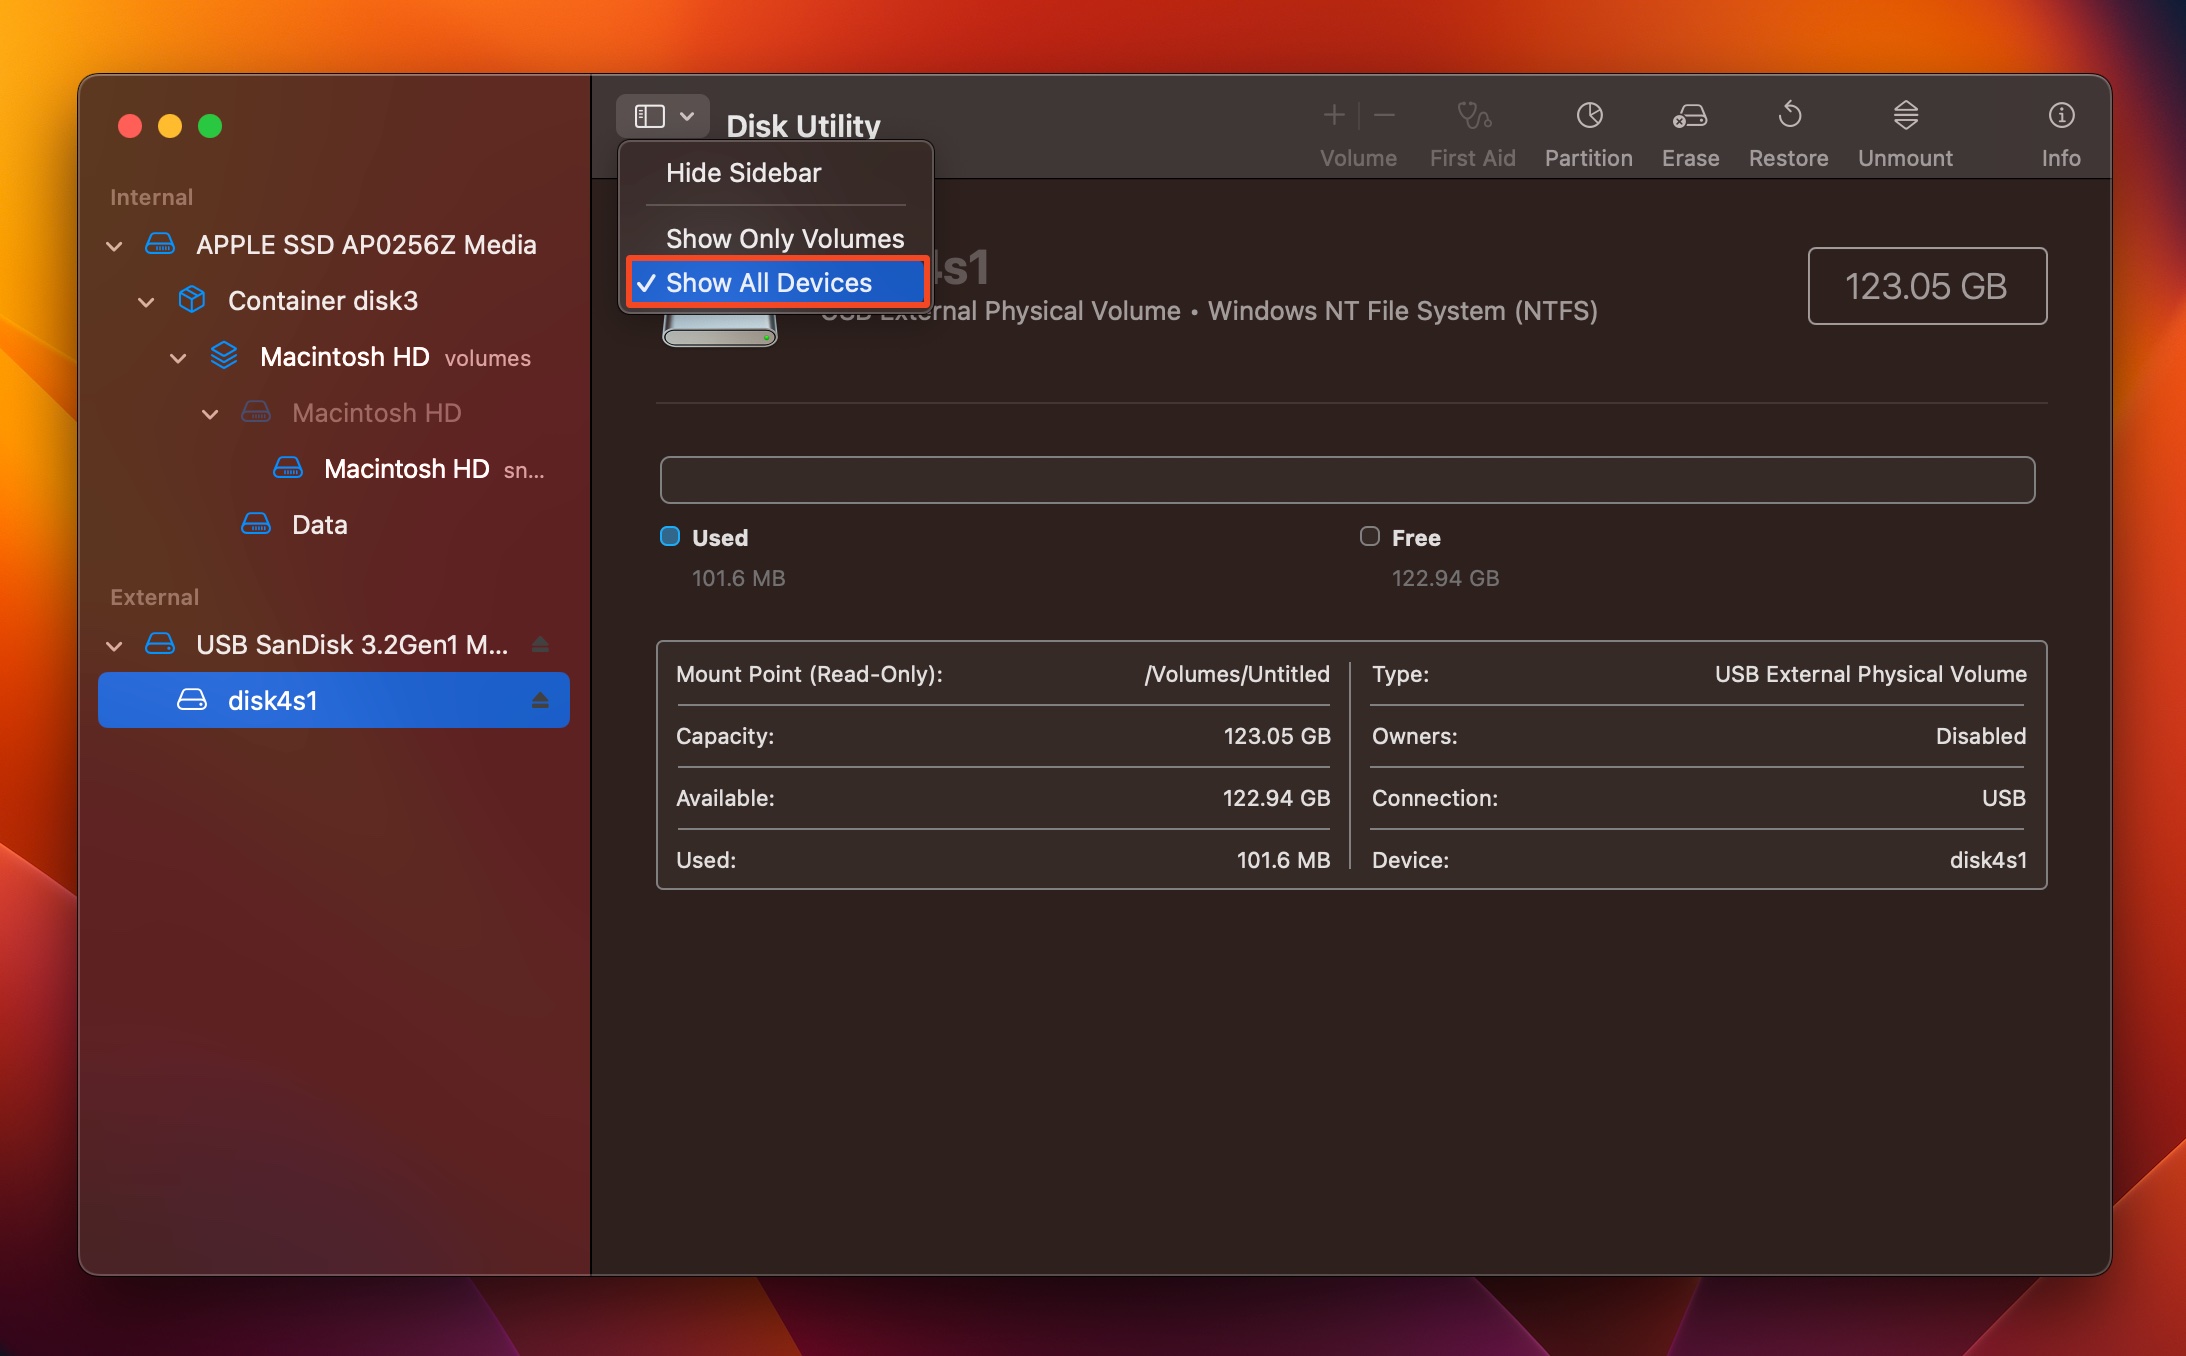This screenshot has height=1356, width=2186.
Task: Click the disk usage bar
Action: [1347, 480]
